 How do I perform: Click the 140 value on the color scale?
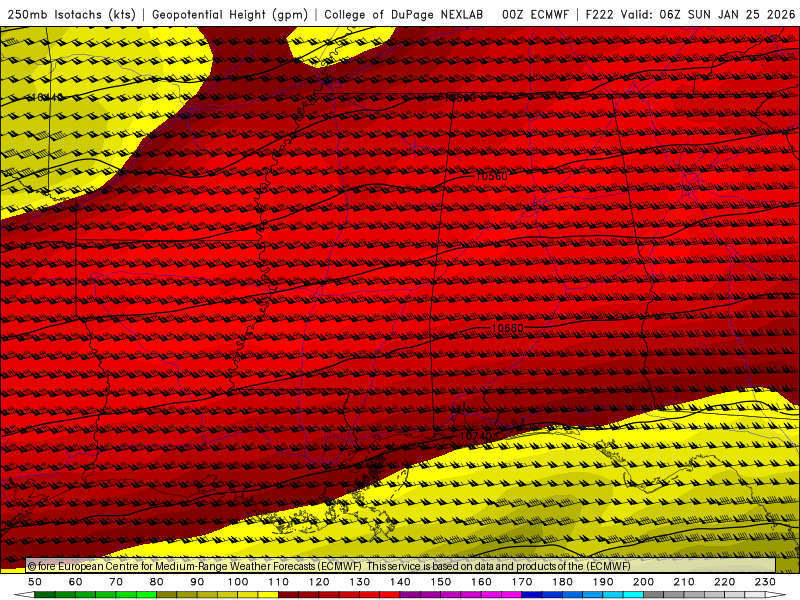tap(400, 582)
